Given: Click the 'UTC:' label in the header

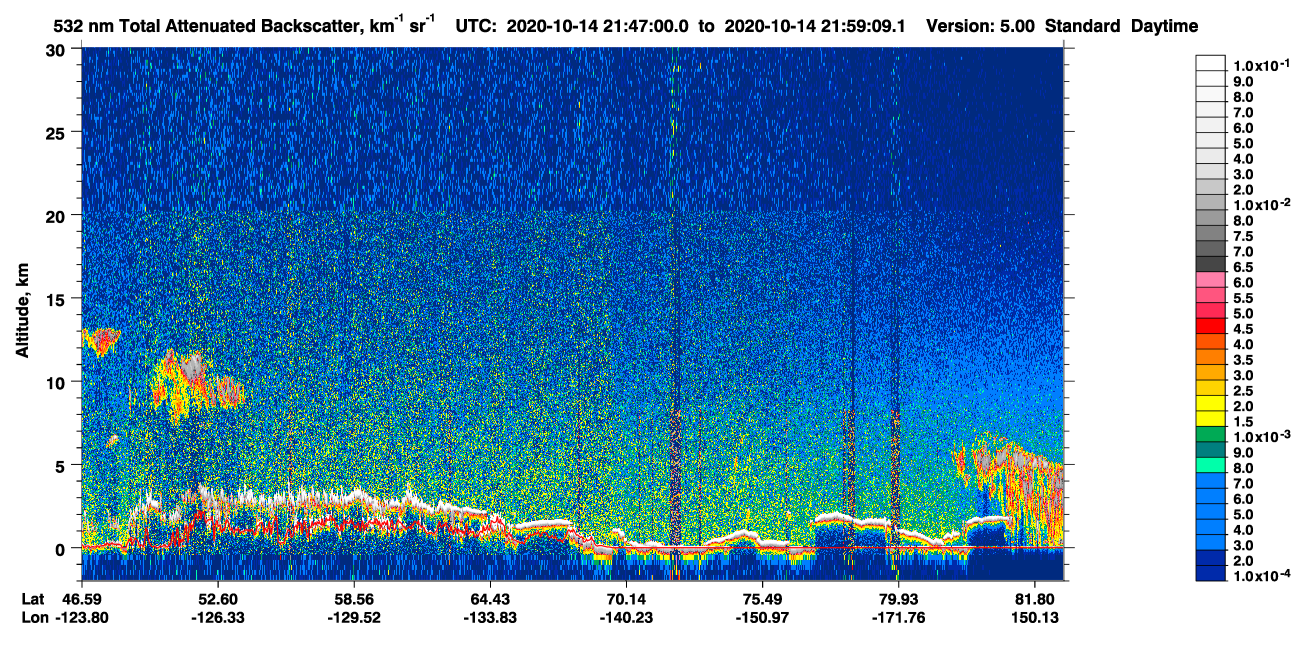Looking at the screenshot, I should [477, 27].
